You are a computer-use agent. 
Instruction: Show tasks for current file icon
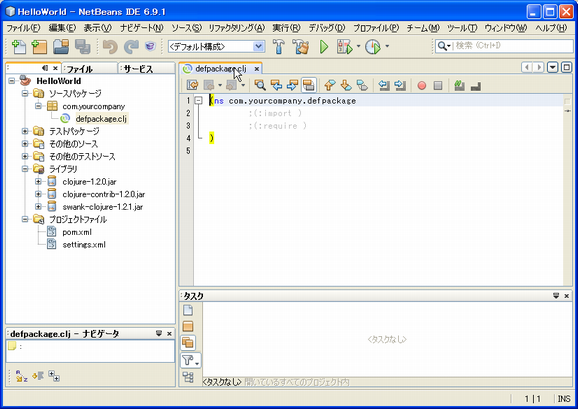click(x=188, y=310)
